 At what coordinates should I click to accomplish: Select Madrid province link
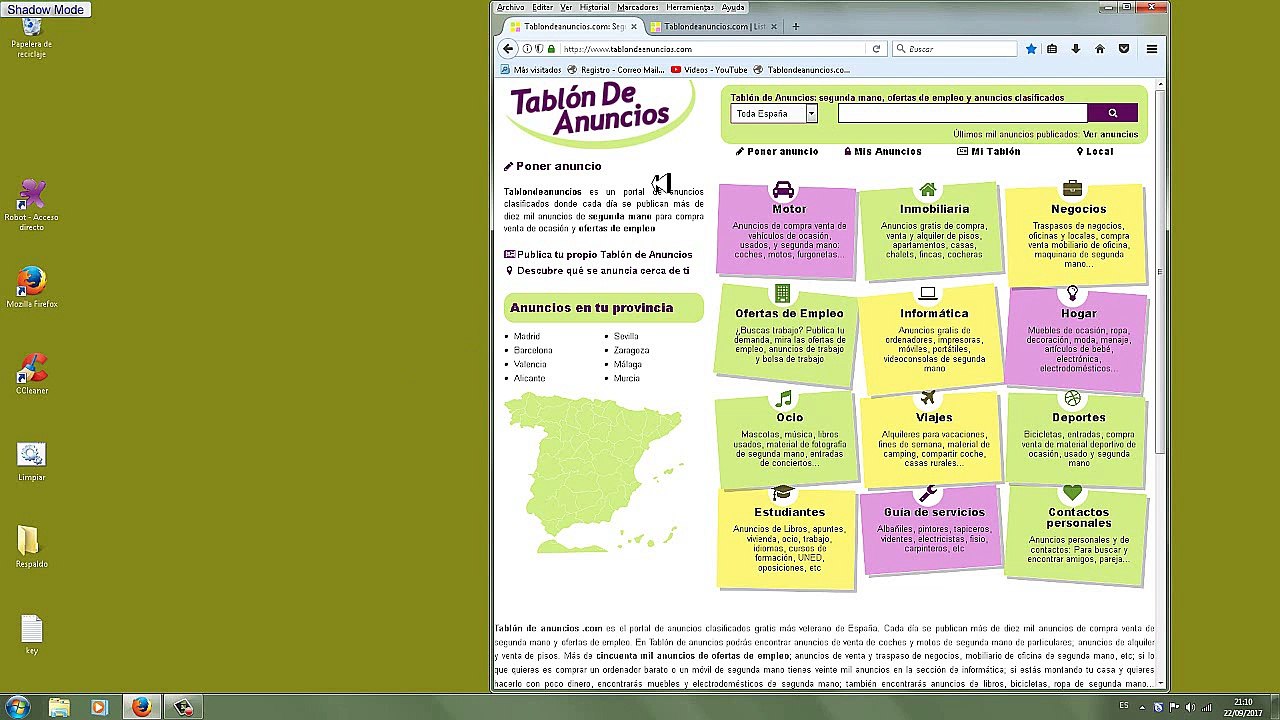click(x=527, y=336)
